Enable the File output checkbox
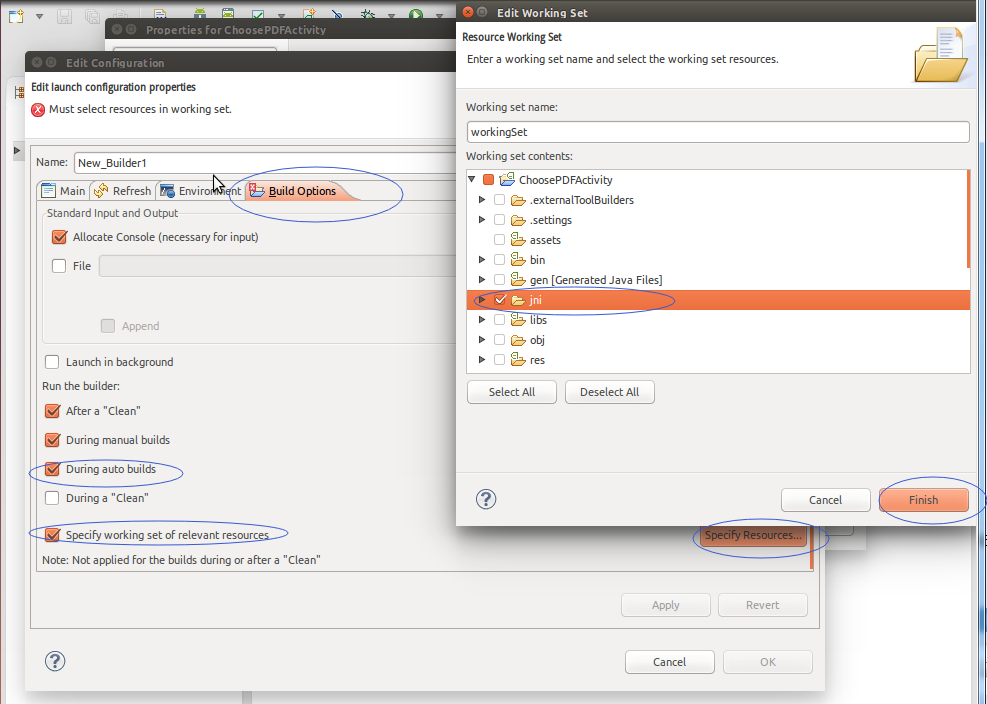 coord(59,266)
